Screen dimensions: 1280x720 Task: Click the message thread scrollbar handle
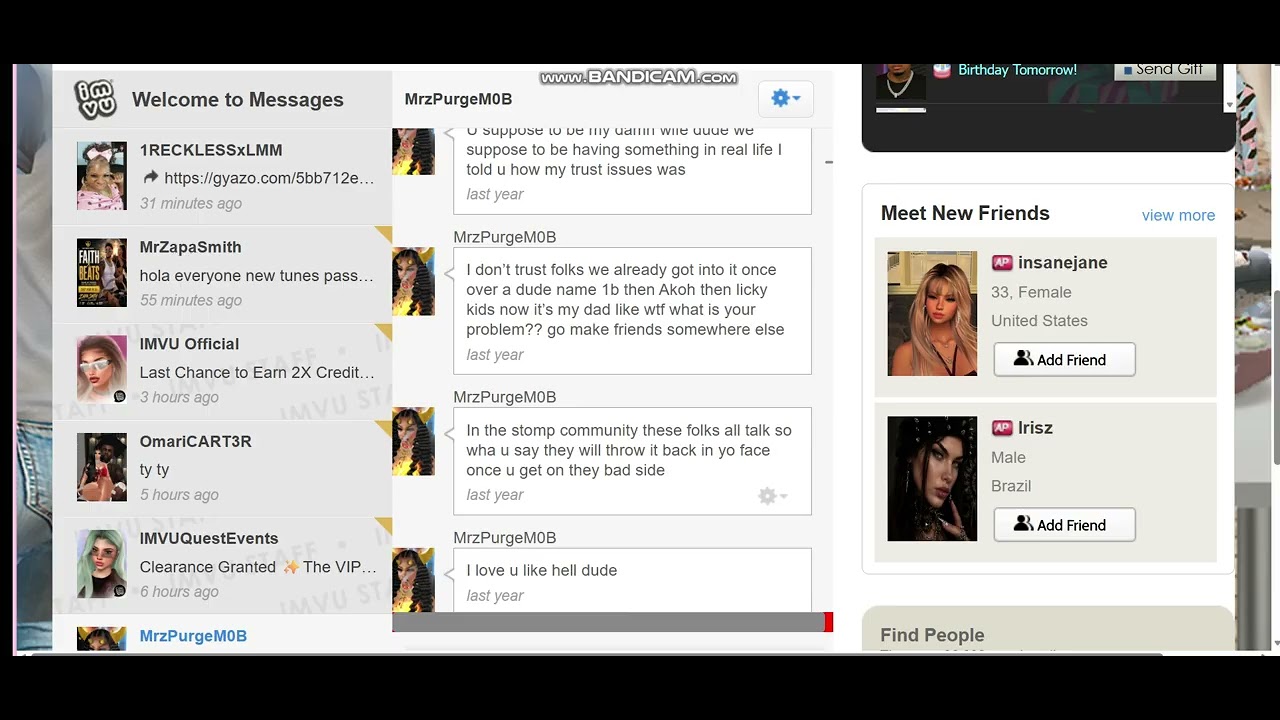[828, 161]
